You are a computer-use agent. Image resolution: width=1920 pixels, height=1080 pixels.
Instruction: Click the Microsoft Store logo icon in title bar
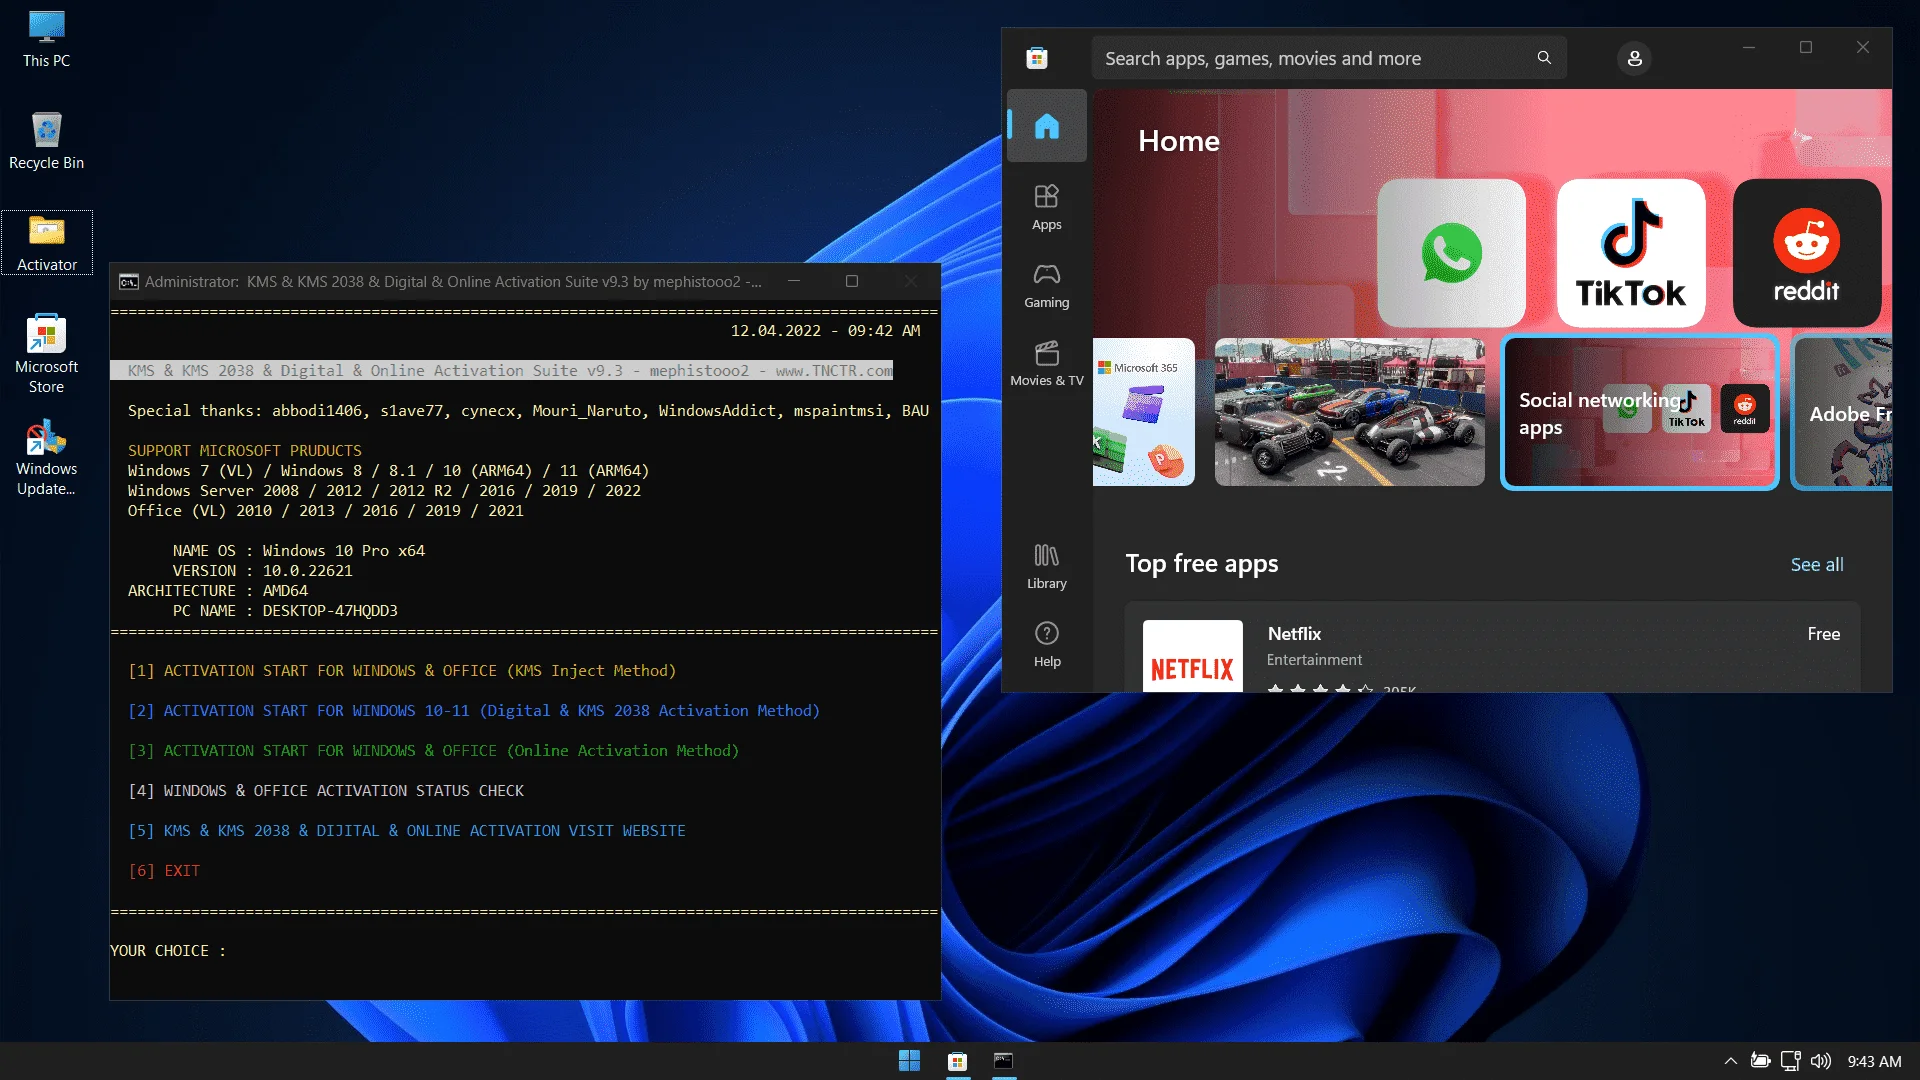click(1037, 58)
